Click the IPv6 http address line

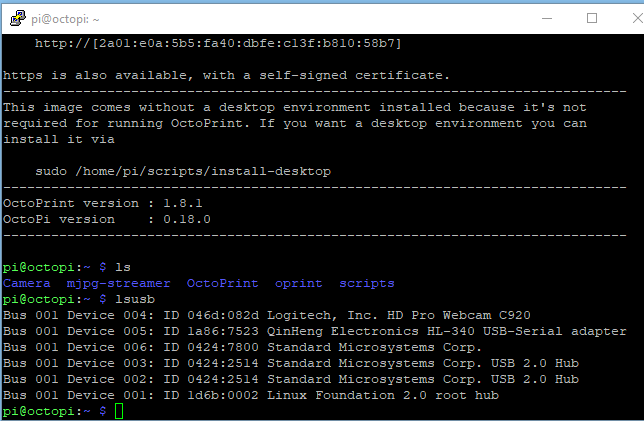click(x=218, y=44)
